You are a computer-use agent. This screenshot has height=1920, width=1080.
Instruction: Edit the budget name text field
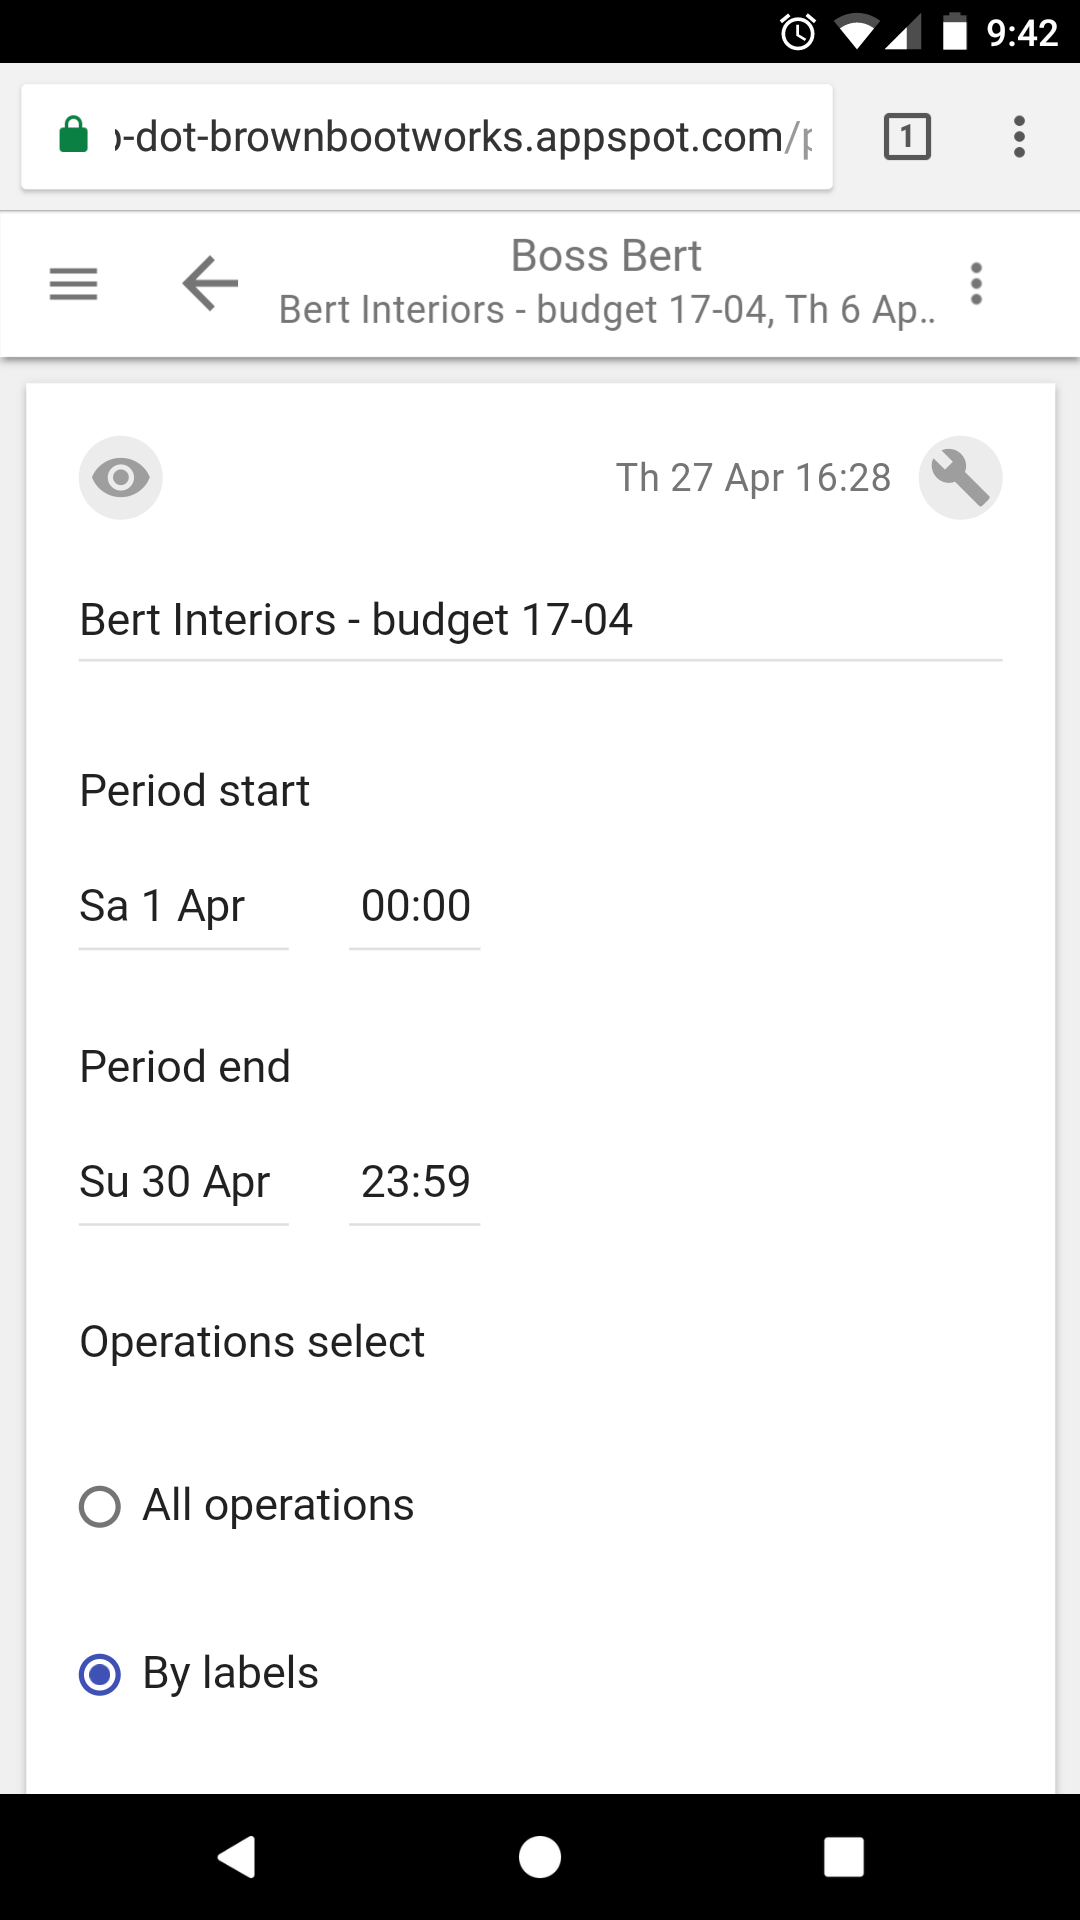click(x=540, y=621)
